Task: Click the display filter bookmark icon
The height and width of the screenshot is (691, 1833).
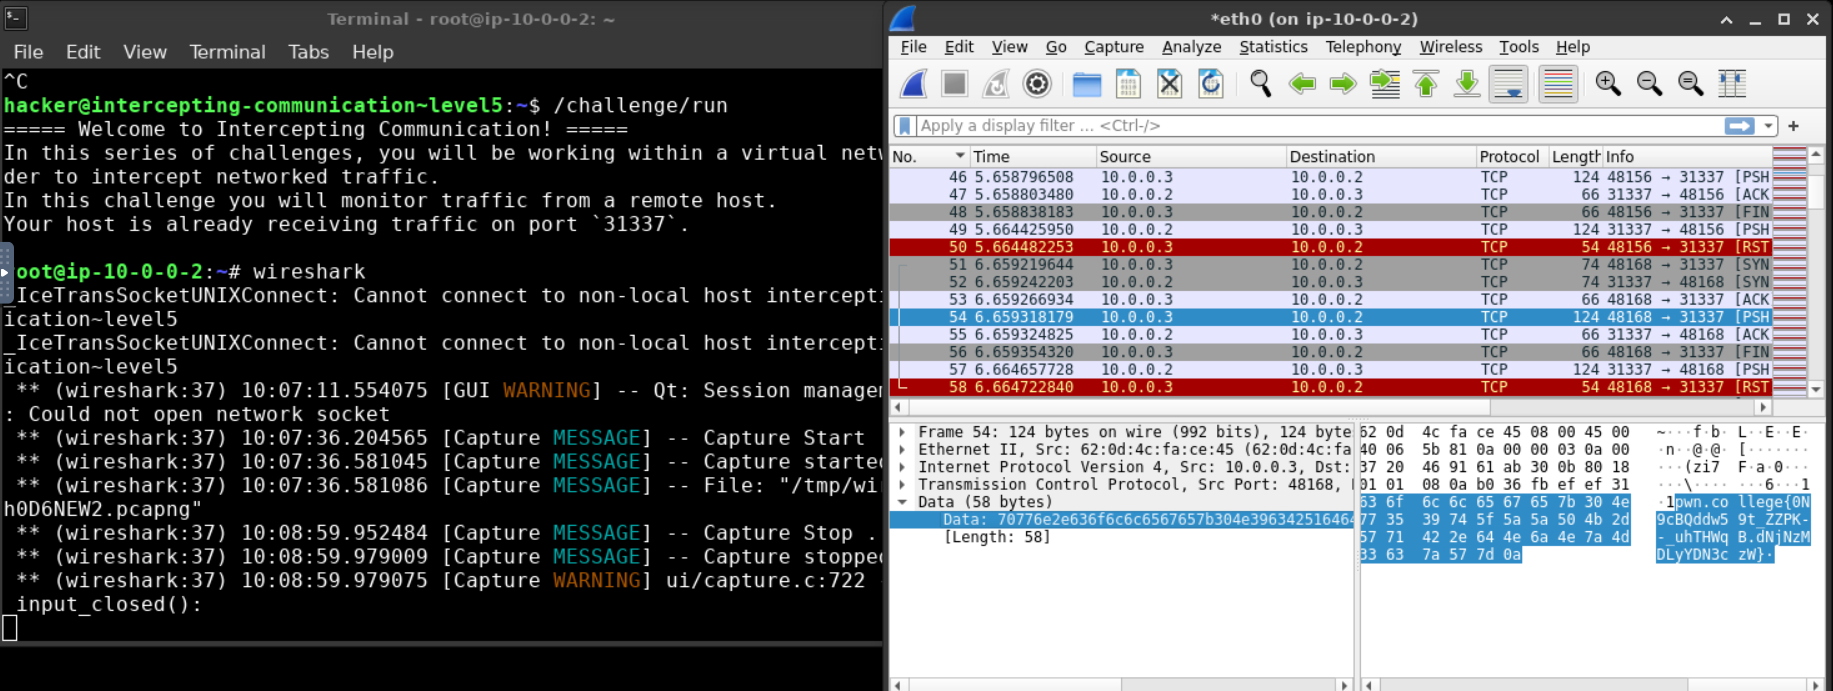Action: point(905,126)
